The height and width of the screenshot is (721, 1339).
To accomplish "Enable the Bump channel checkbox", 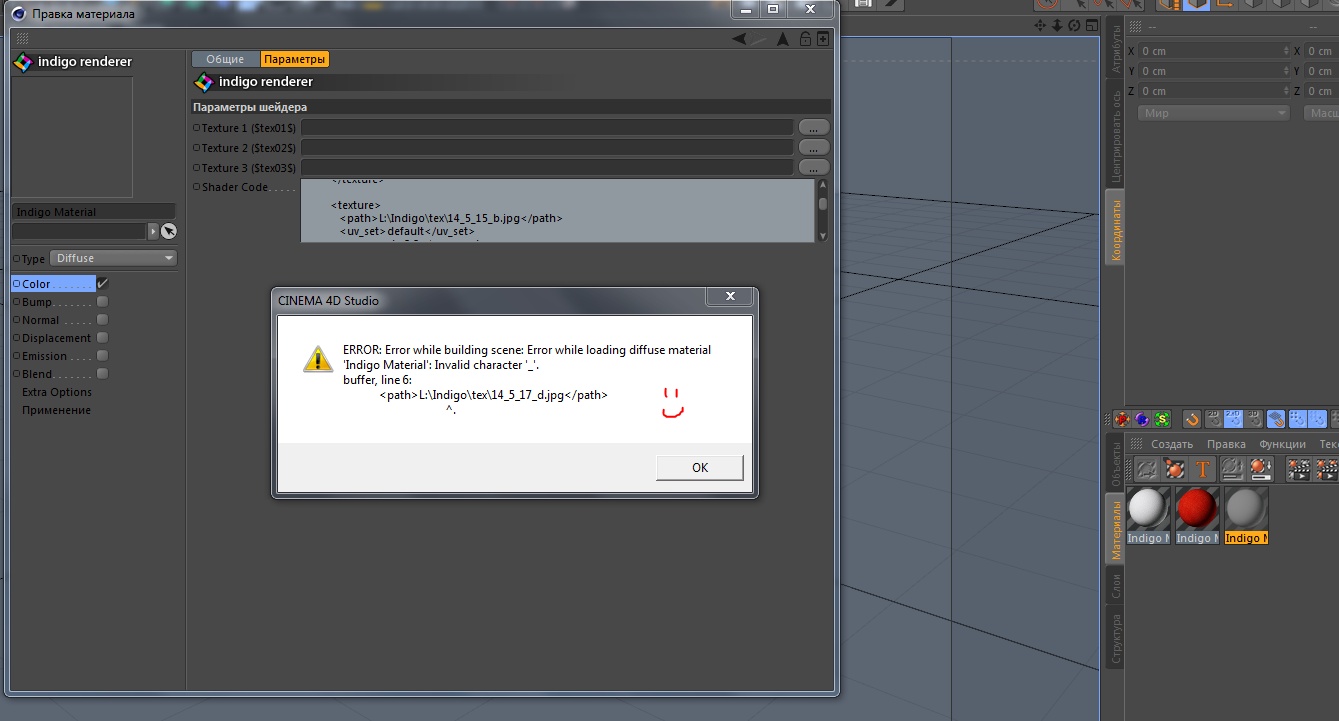I will (102, 302).
